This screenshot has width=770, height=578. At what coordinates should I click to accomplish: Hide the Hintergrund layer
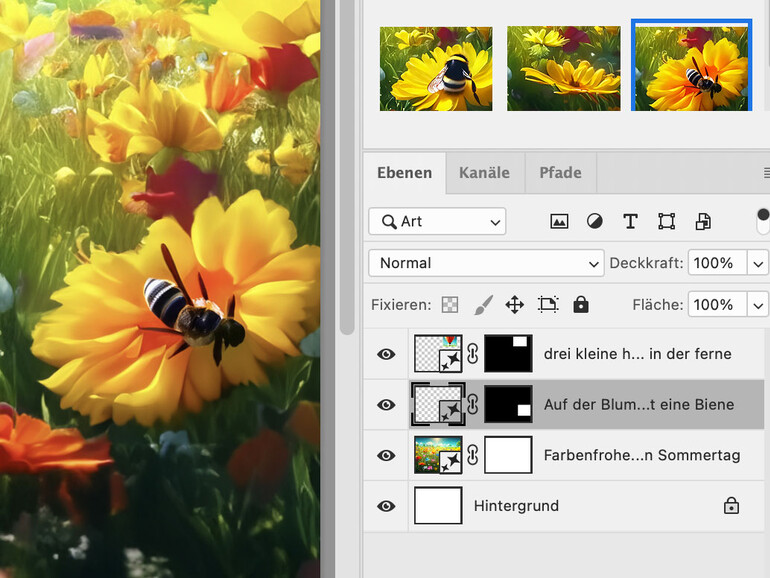pos(386,506)
